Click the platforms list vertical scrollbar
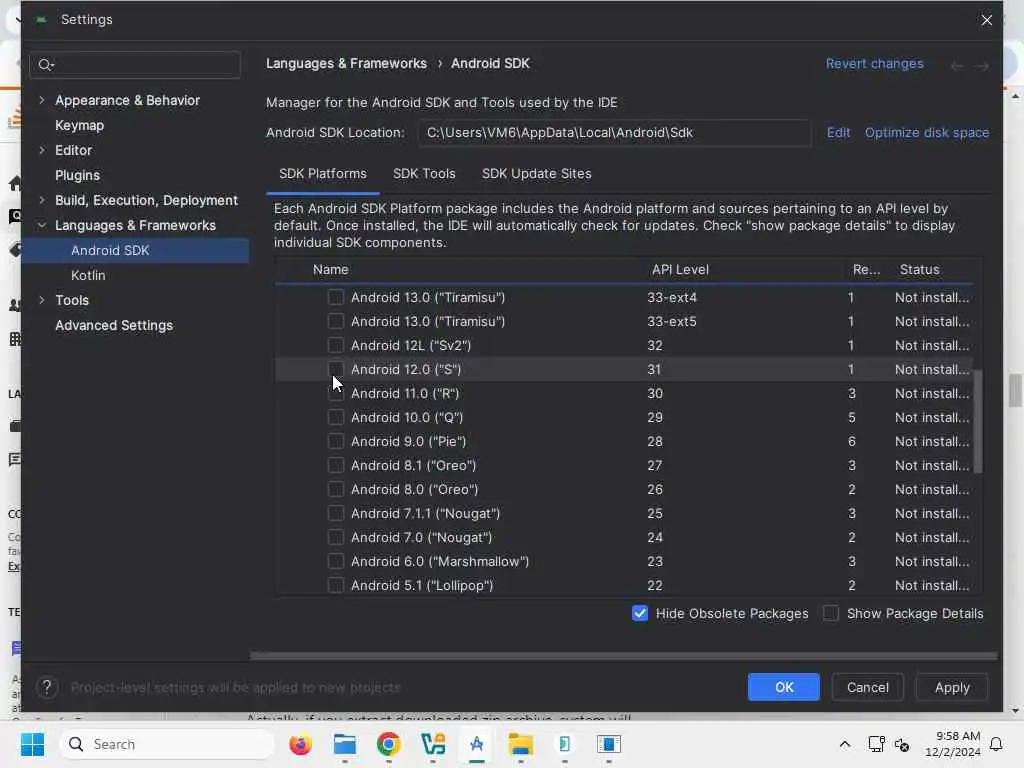Viewport: 1024px width, 768px height. (978, 421)
